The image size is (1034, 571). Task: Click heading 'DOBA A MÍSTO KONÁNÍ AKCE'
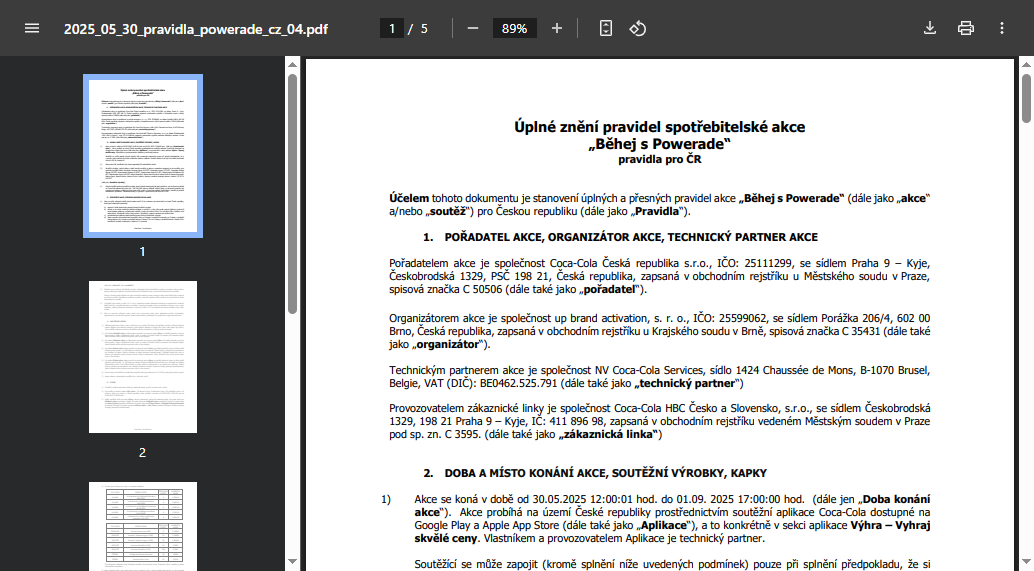click(x=526, y=473)
